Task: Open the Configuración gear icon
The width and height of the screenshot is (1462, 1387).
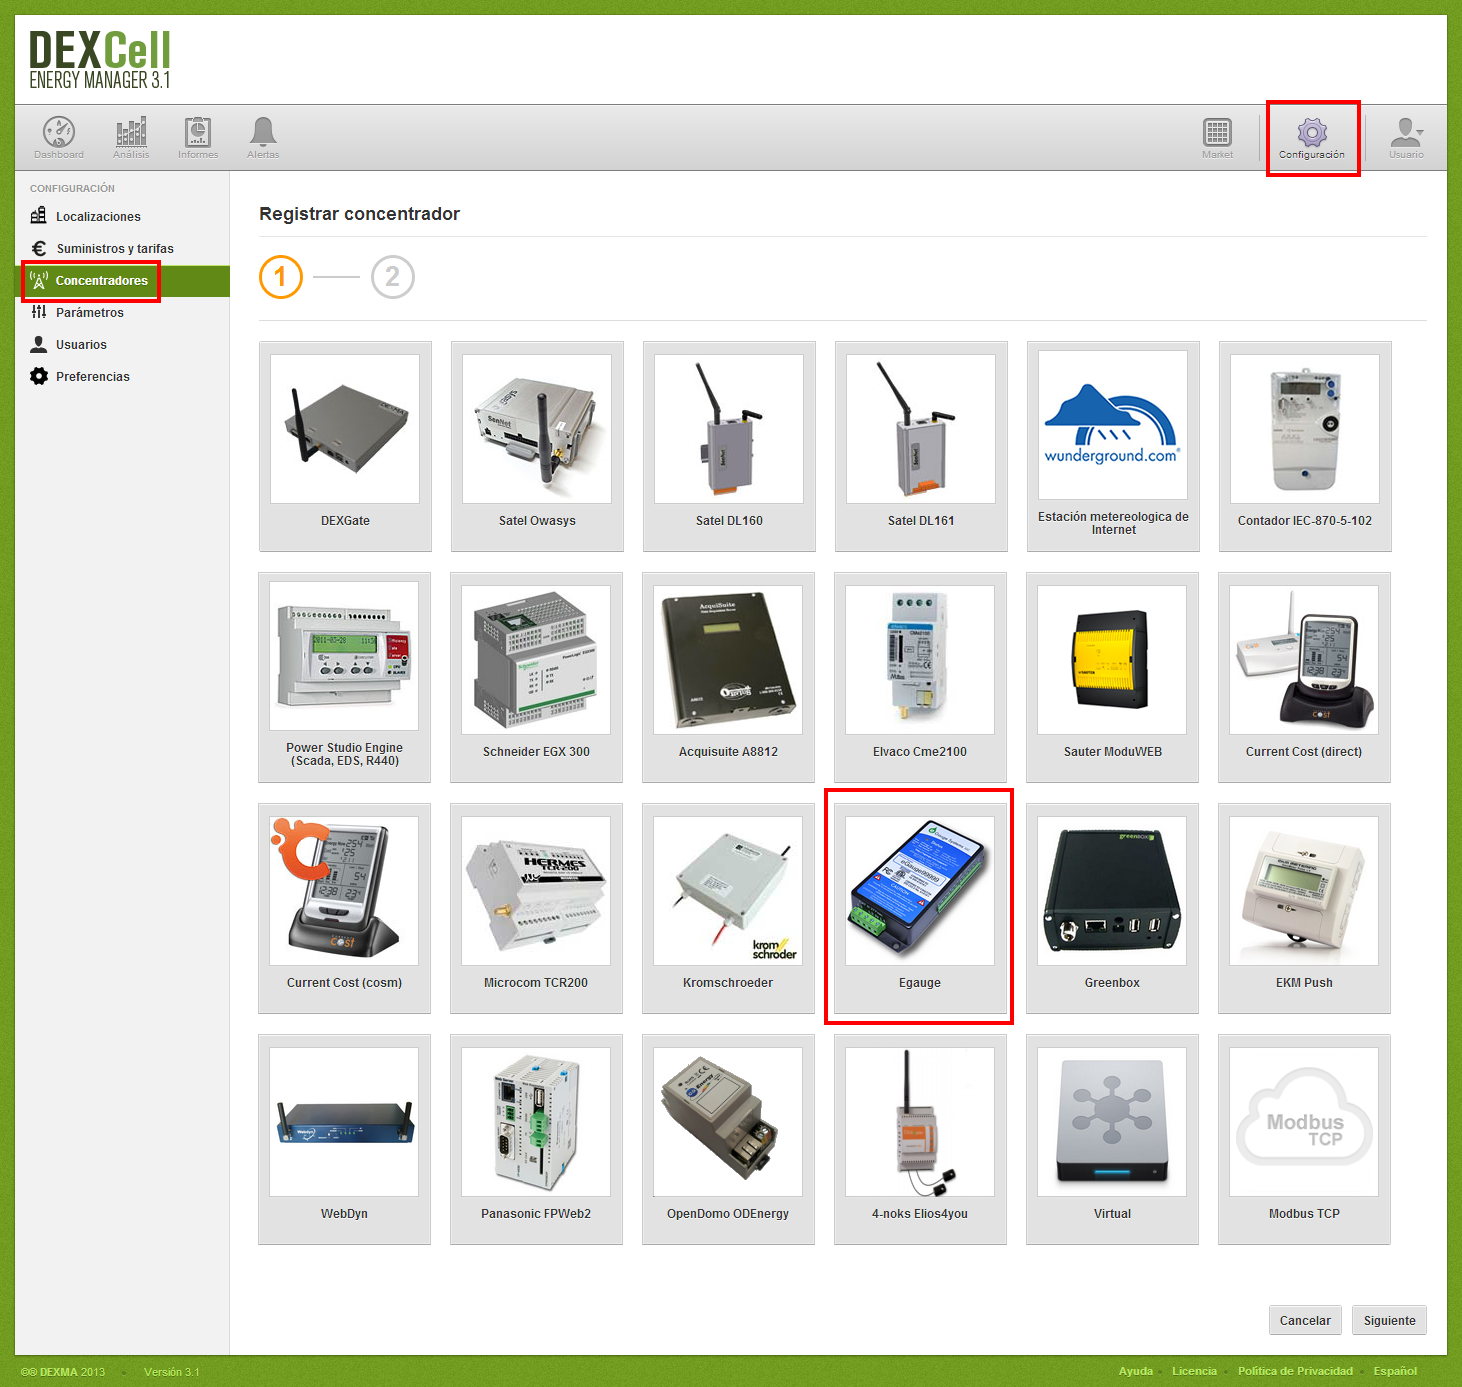Action: click(x=1312, y=138)
